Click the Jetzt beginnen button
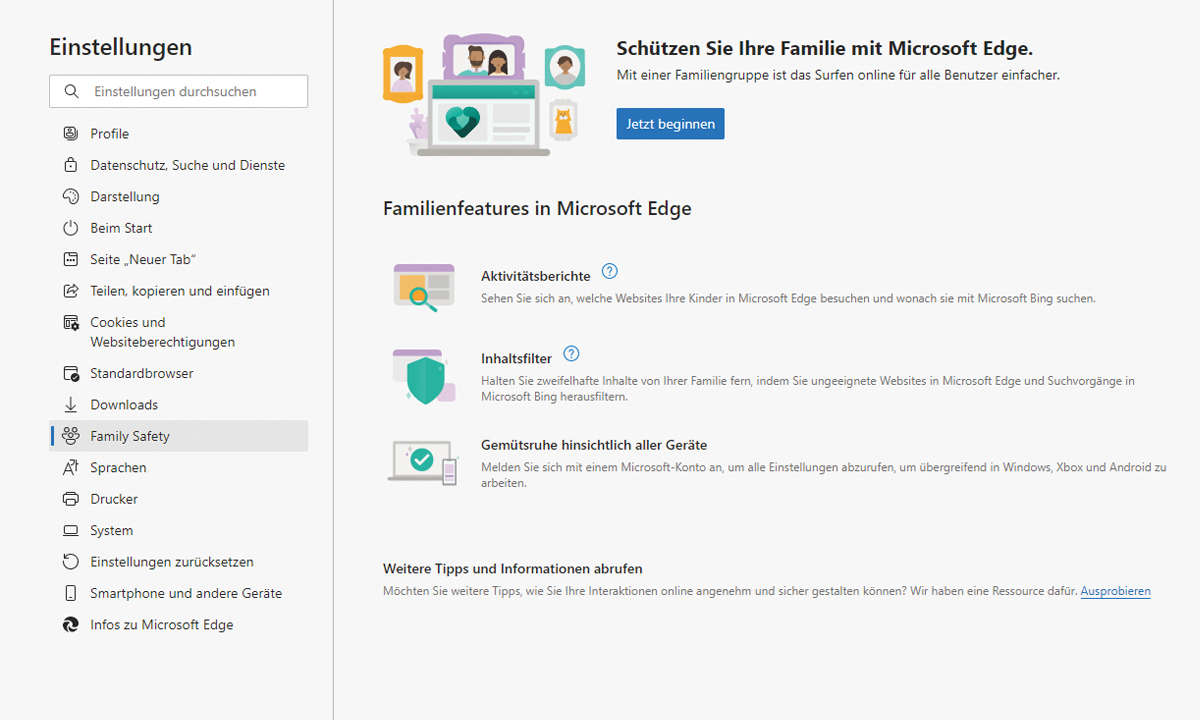 click(x=670, y=124)
